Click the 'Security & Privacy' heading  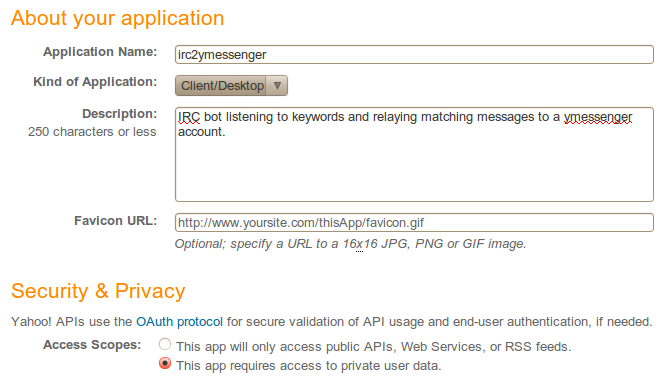pyautogui.click(x=98, y=291)
